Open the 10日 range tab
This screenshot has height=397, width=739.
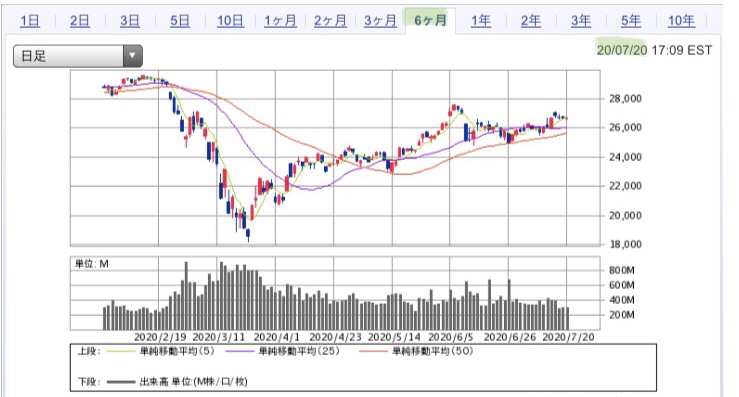[x=230, y=21]
